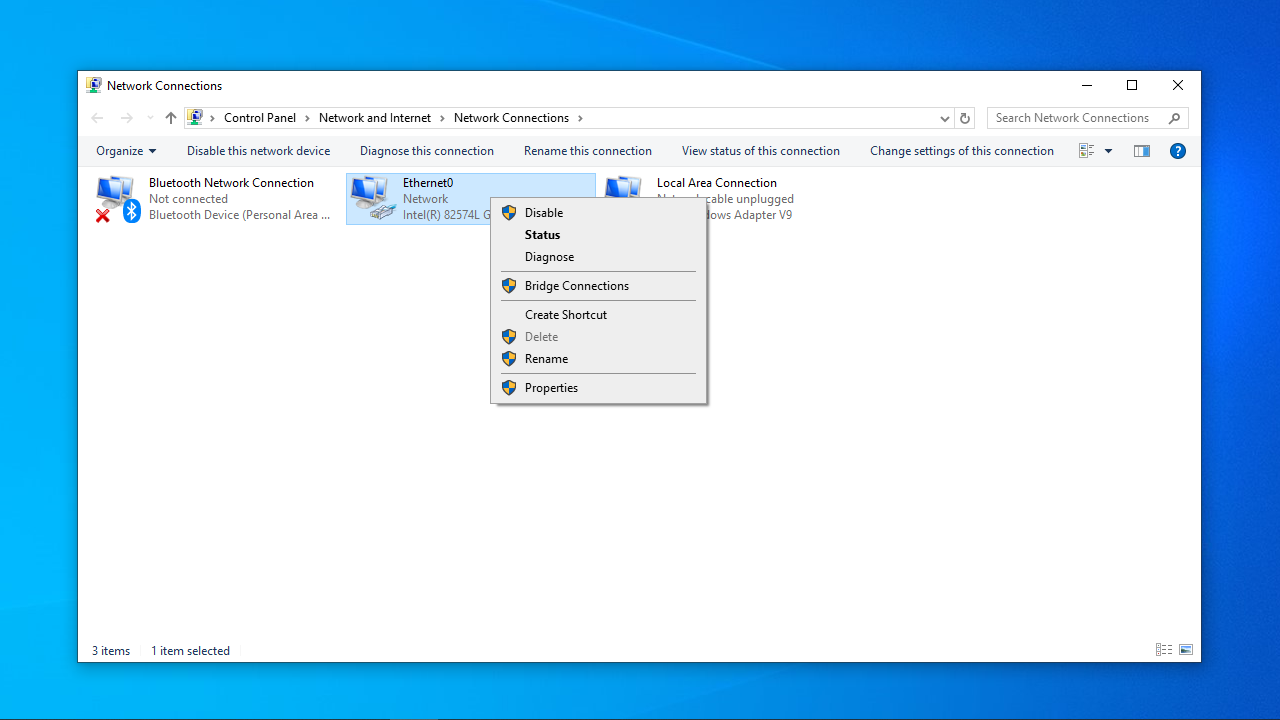Select Bridge Connections menu entry
Screen dimensions: 1280x720
pos(576,286)
